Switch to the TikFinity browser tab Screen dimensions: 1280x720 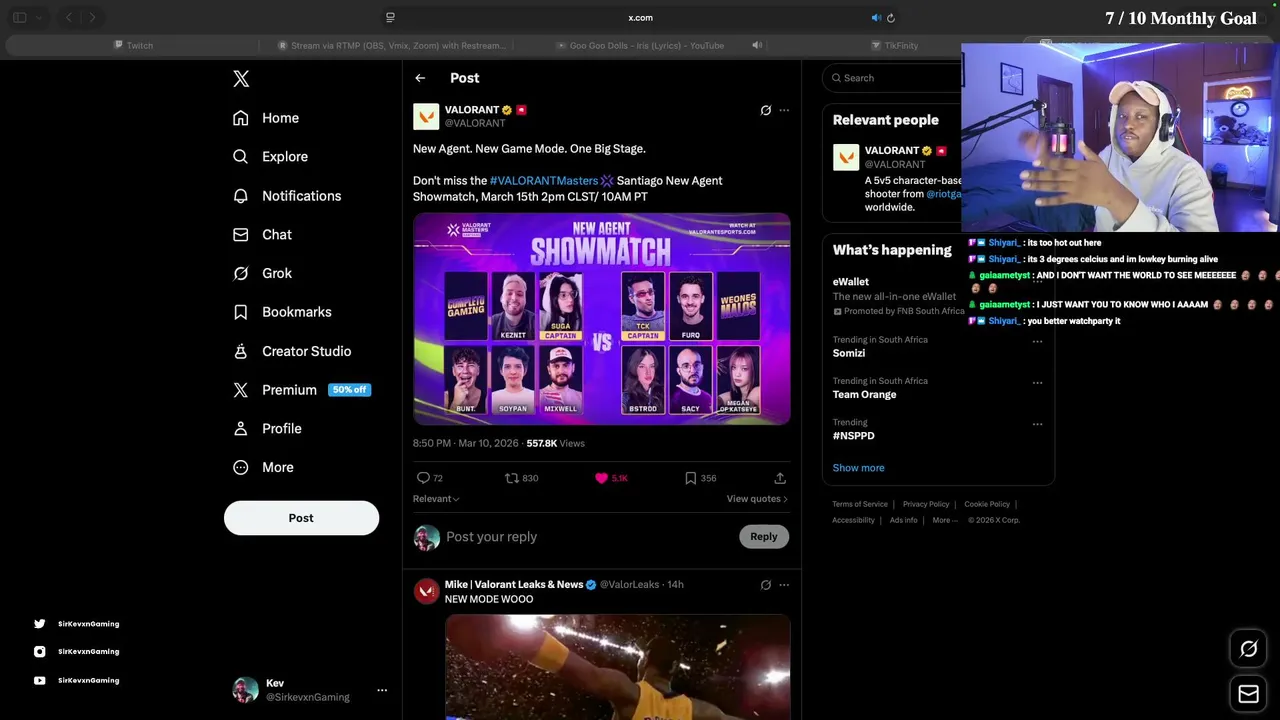[x=894, y=45]
